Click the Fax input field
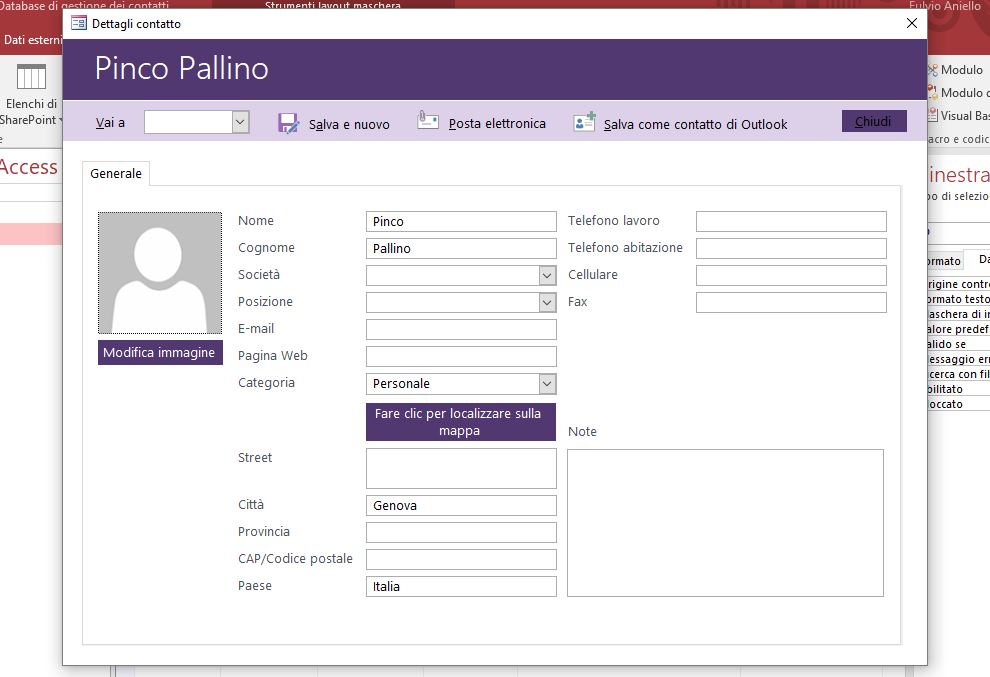 [x=791, y=303]
